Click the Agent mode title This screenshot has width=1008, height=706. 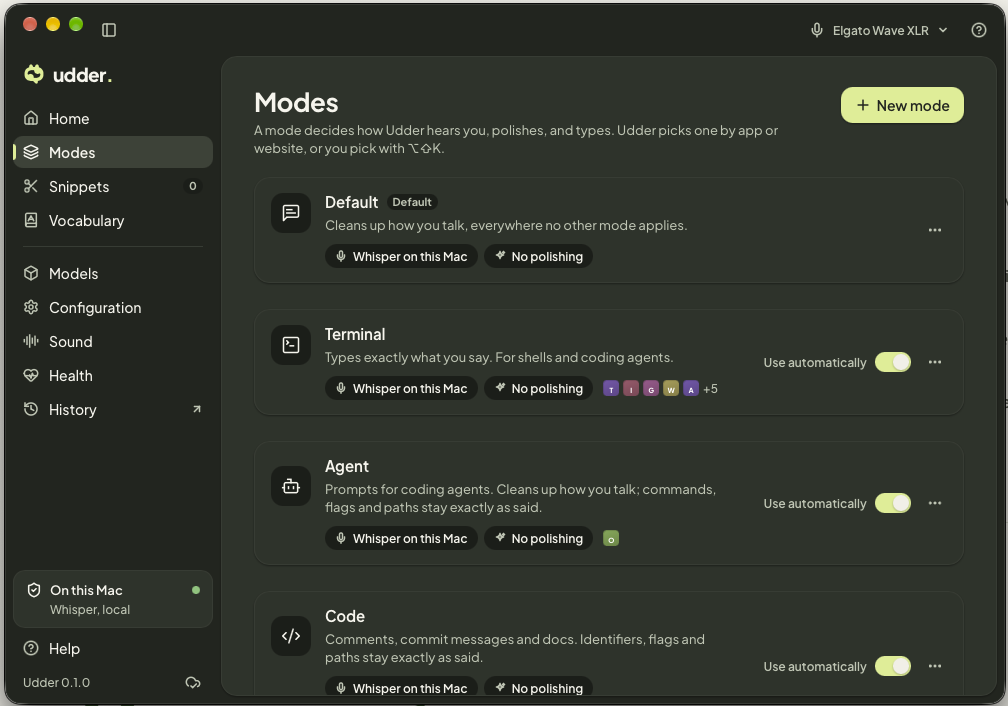point(346,467)
